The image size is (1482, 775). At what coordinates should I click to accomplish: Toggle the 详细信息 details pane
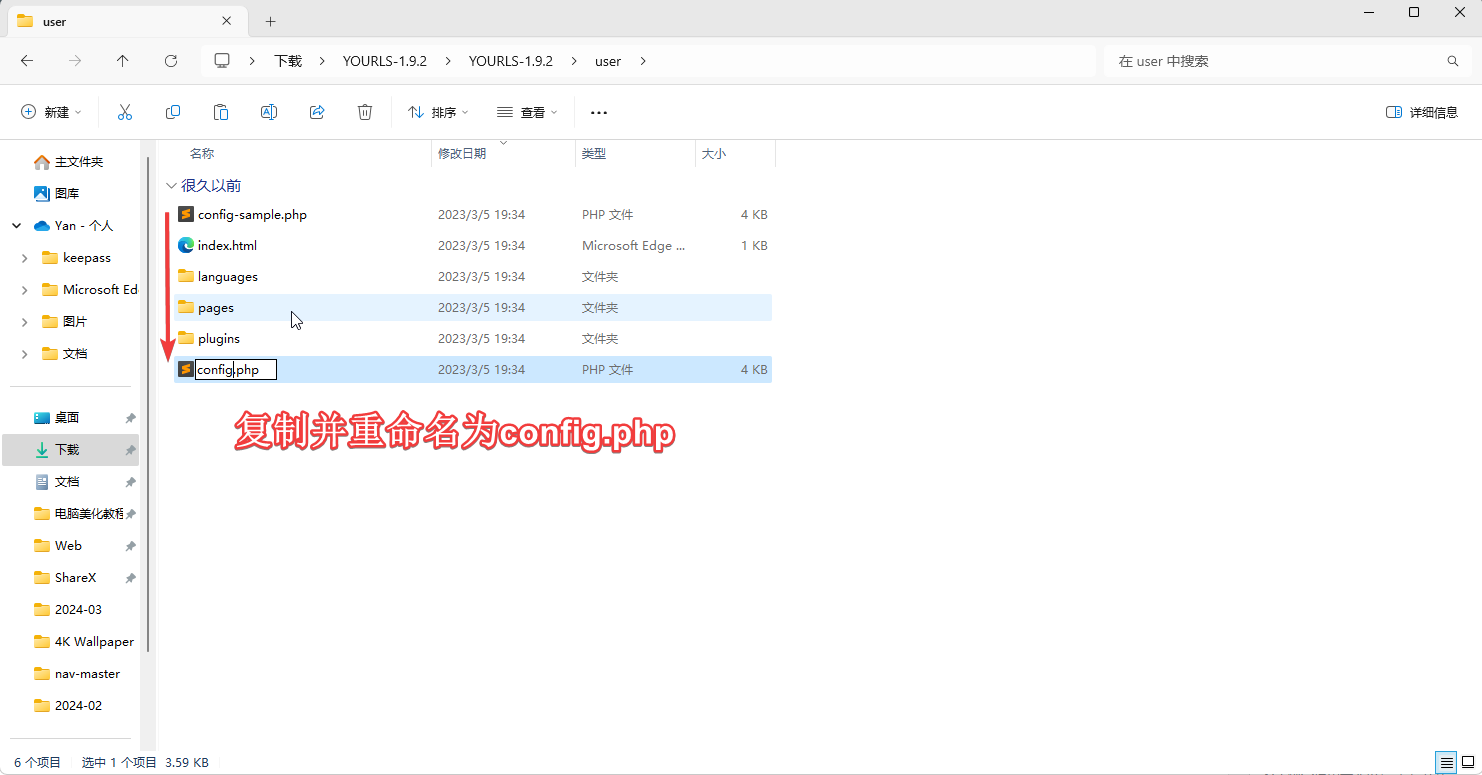(x=1422, y=112)
